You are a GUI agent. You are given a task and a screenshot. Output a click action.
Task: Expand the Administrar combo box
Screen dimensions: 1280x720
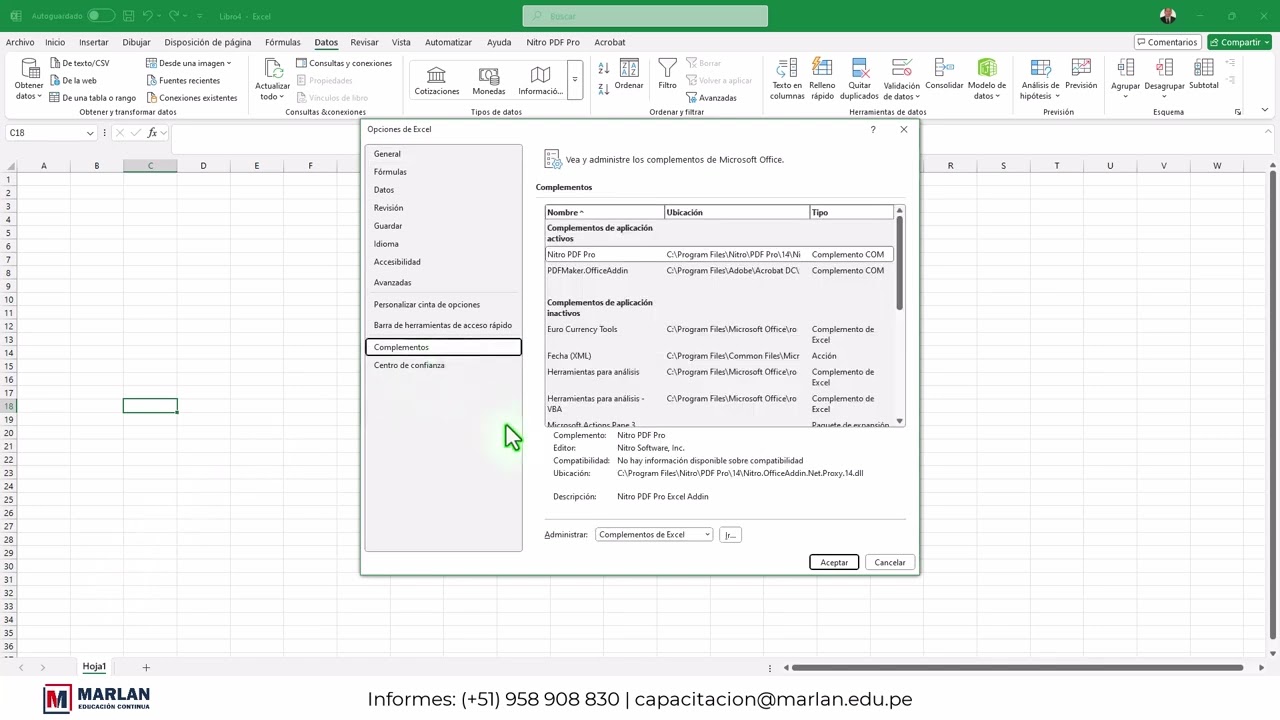pyautogui.click(x=654, y=535)
